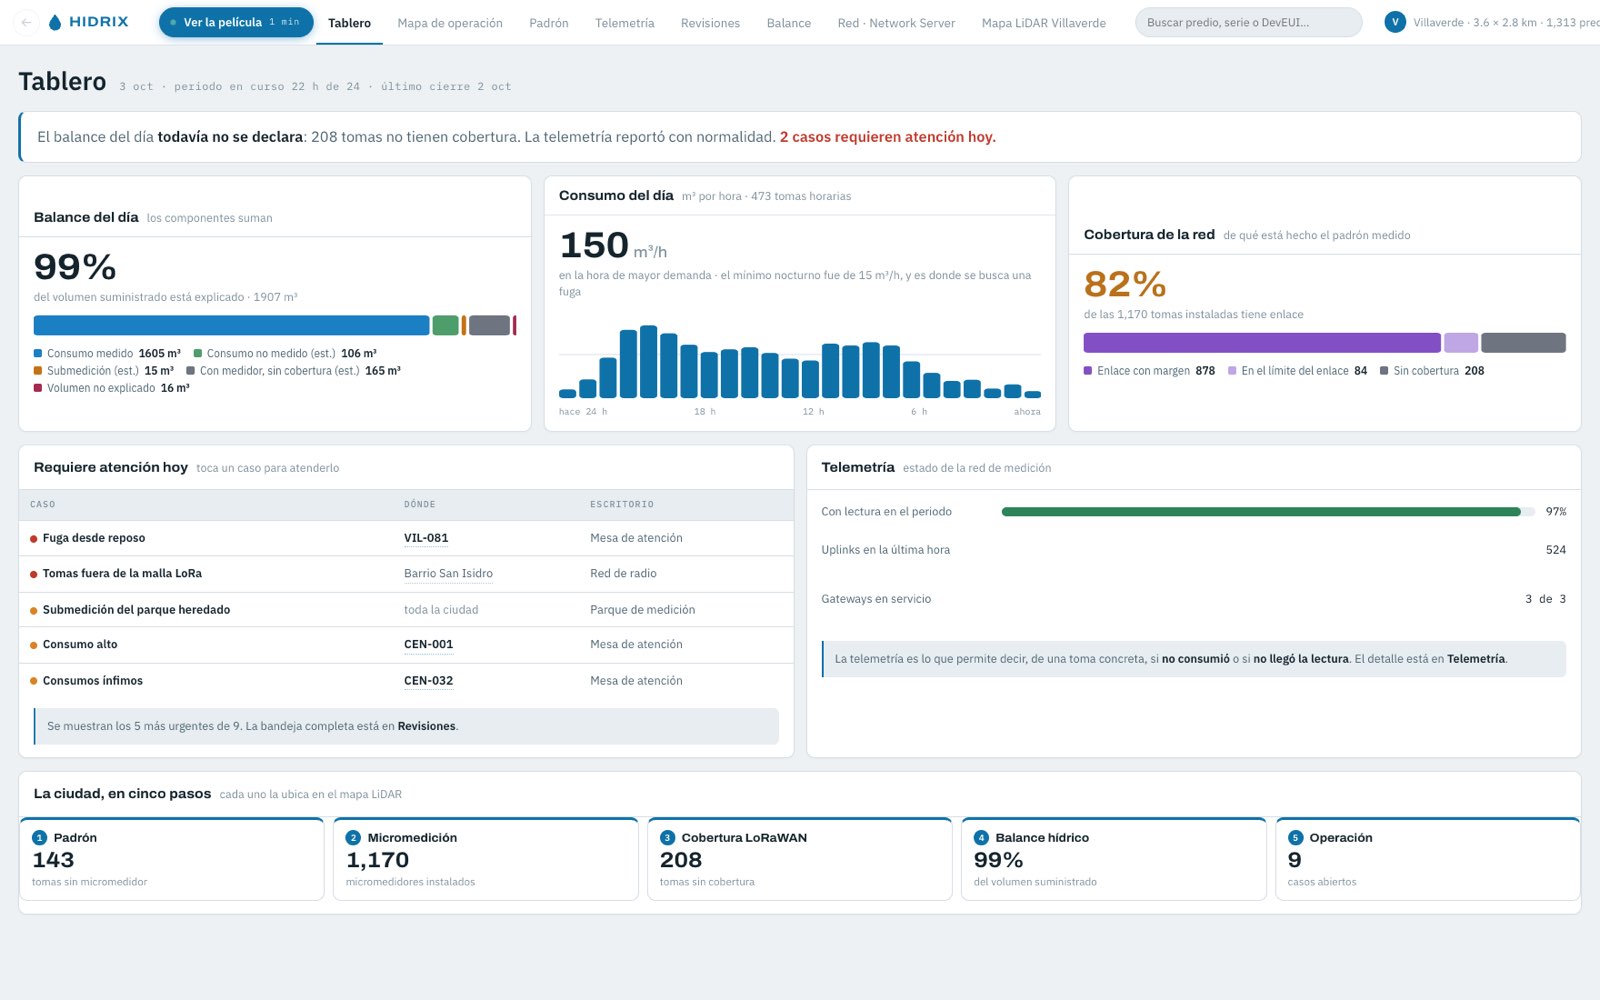Image resolution: width=1600 pixels, height=1000 pixels.
Task: Click step 4 Balance hídrico number badge
Action: pyautogui.click(x=981, y=838)
